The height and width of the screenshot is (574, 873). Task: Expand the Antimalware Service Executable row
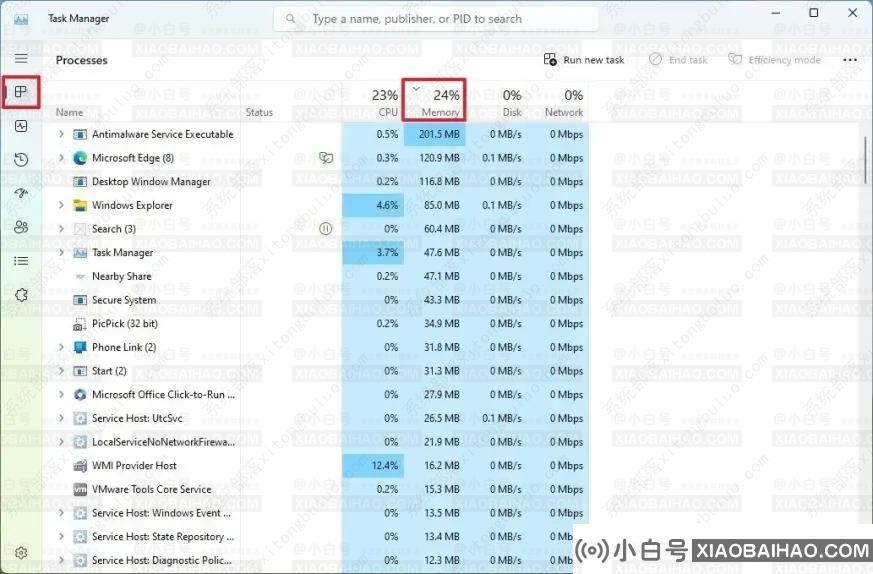point(61,134)
